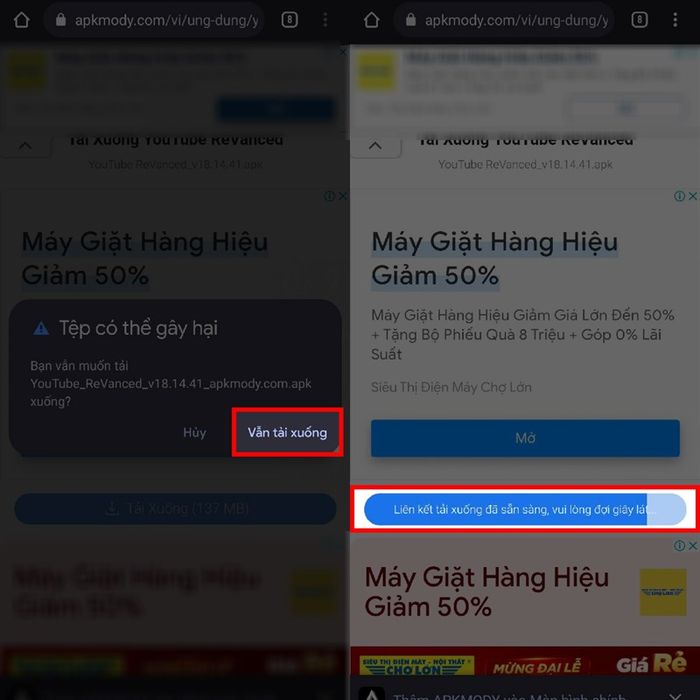This screenshot has height=700, width=700.
Task: Click right browser address bar URL
Action: coord(517,20)
